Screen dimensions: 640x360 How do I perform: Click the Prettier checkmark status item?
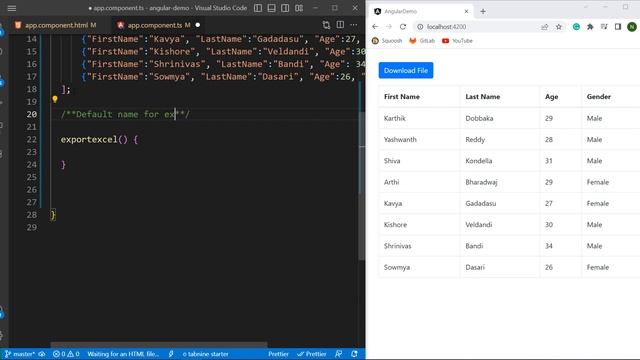click(x=312, y=354)
